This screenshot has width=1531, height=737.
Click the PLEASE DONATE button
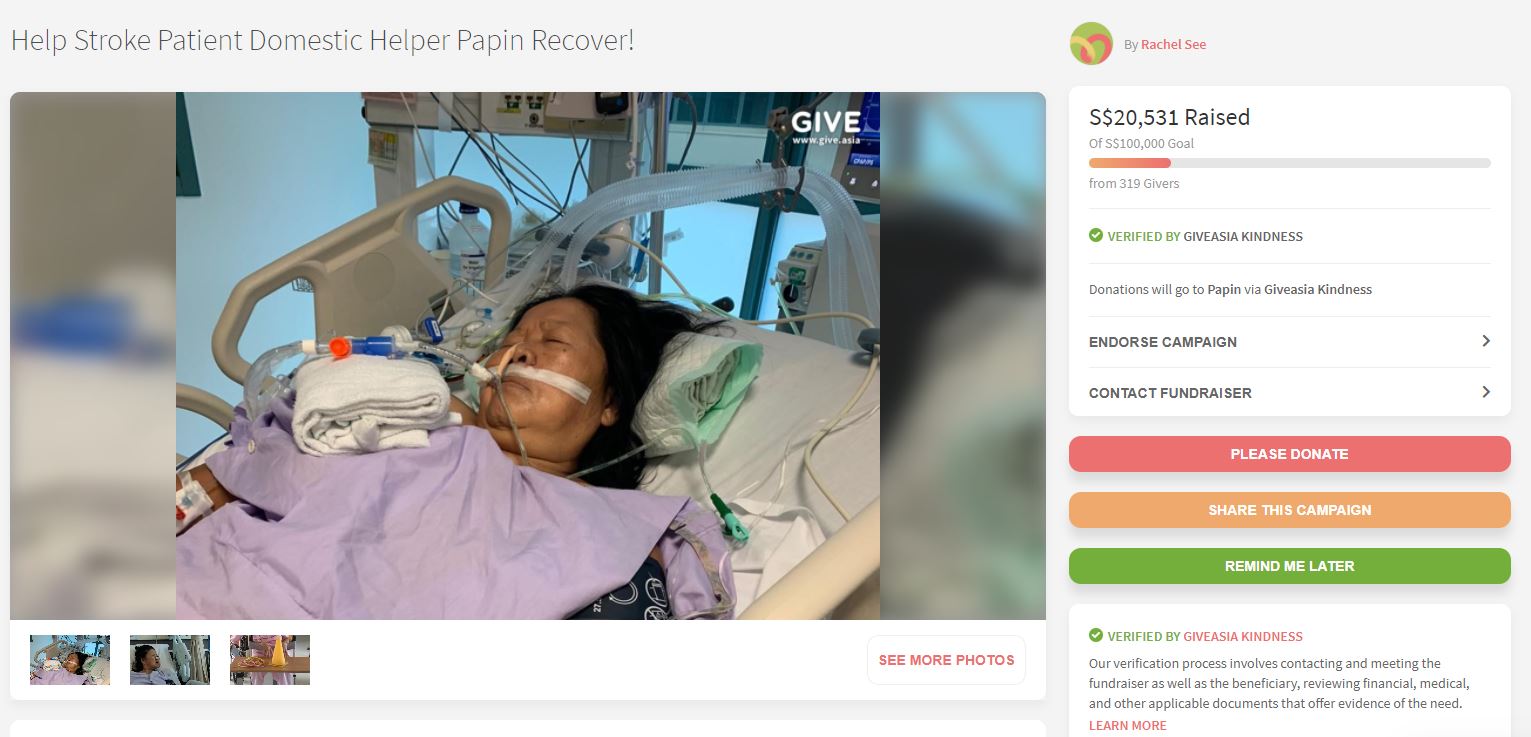click(x=1290, y=454)
